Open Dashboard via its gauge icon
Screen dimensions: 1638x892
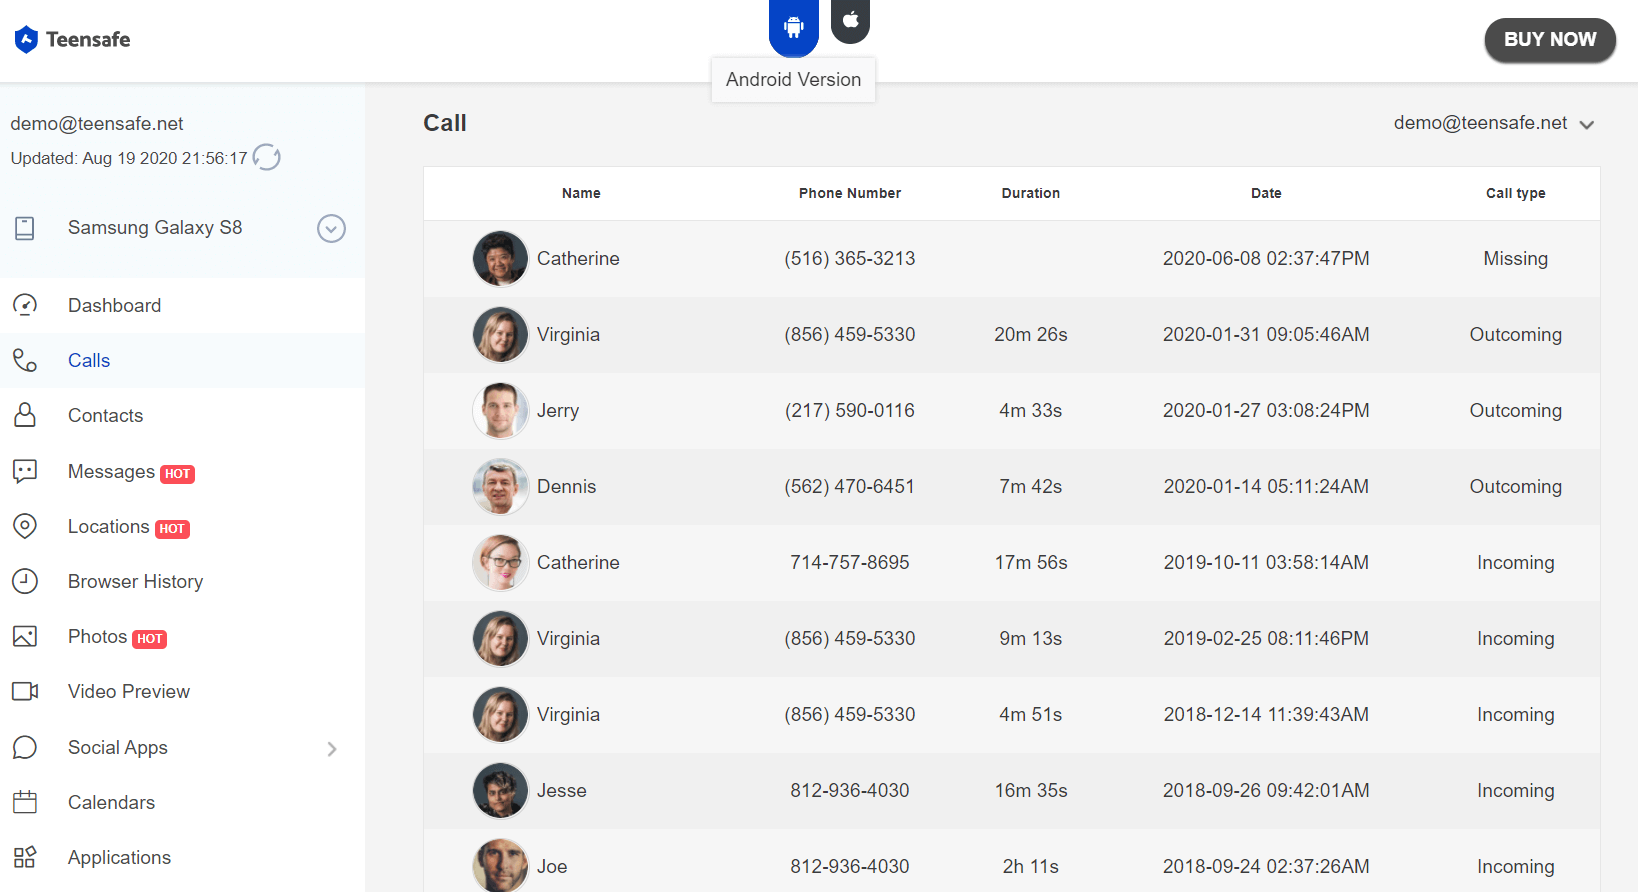[x=25, y=305]
